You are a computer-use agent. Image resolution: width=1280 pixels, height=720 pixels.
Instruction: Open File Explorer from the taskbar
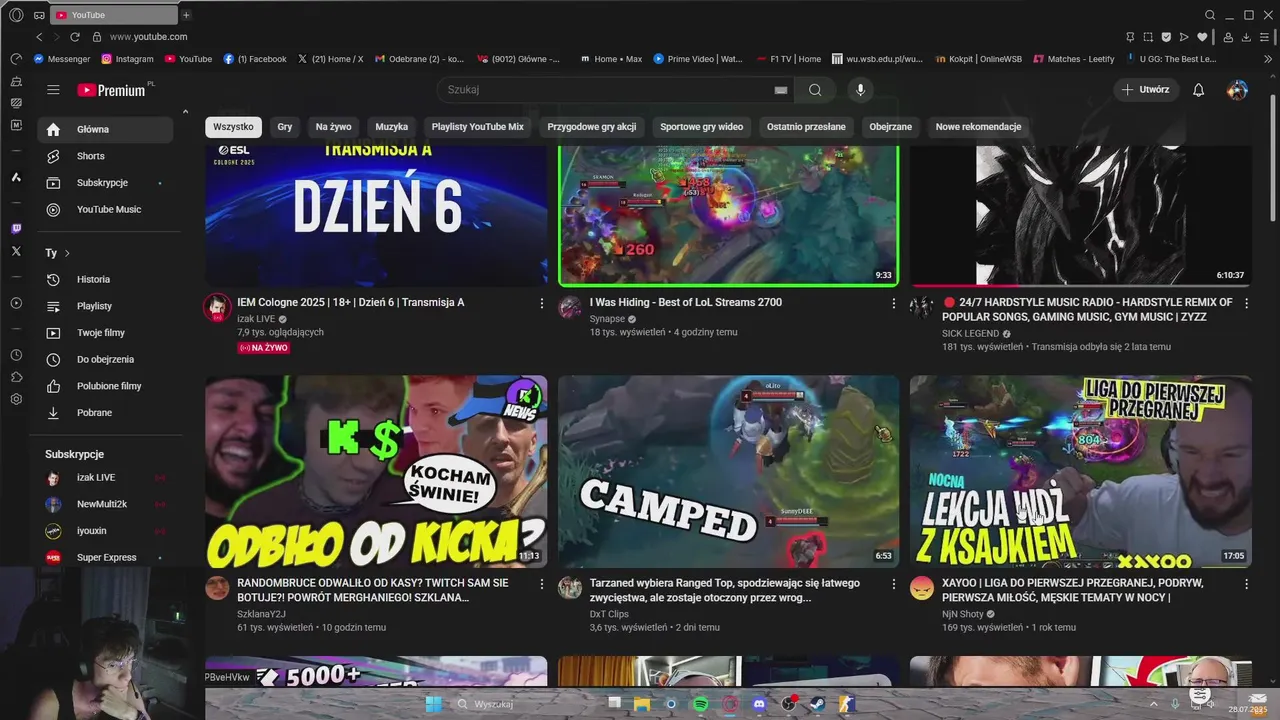642,704
